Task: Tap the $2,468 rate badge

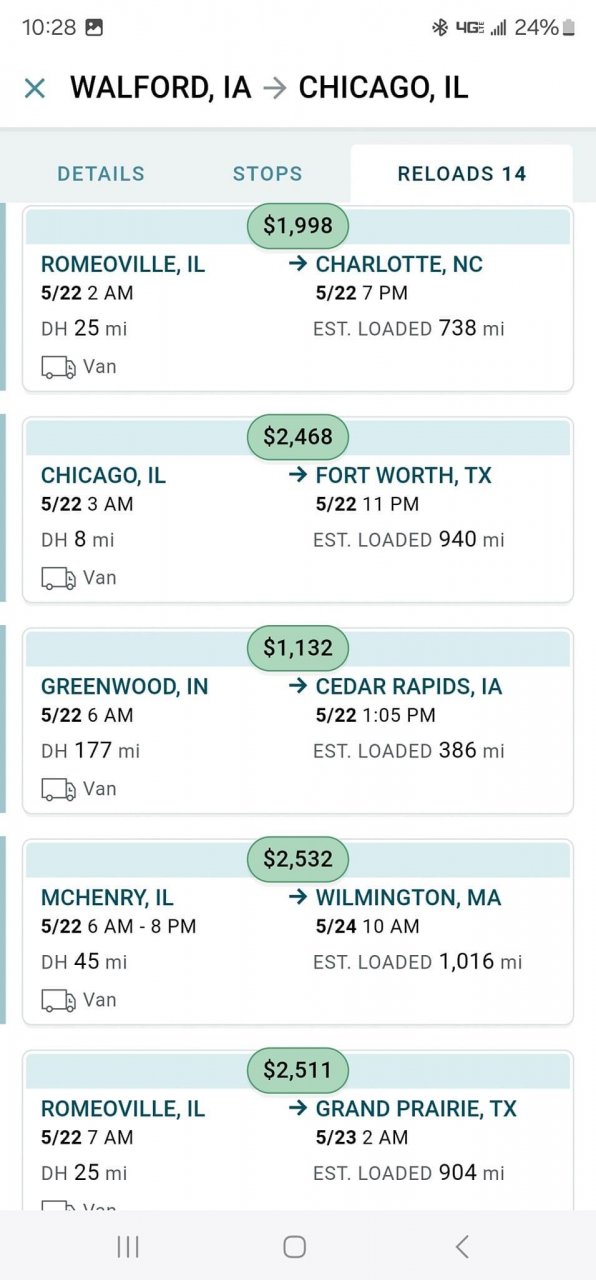Action: (298, 437)
